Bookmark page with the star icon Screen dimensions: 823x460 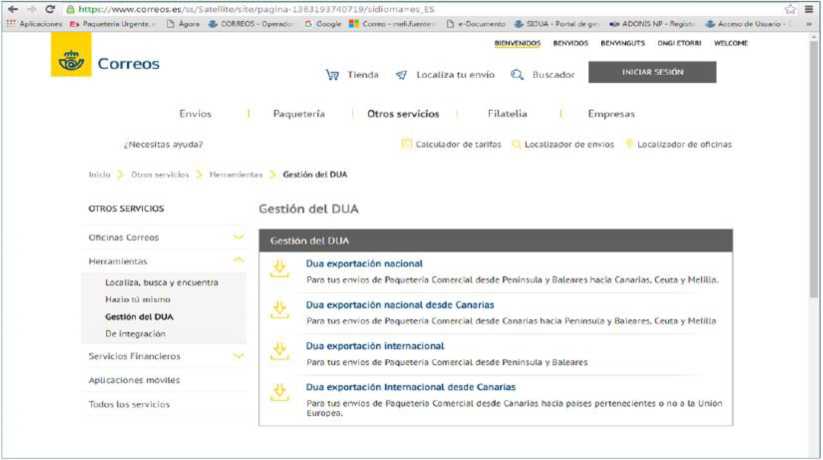790,9
